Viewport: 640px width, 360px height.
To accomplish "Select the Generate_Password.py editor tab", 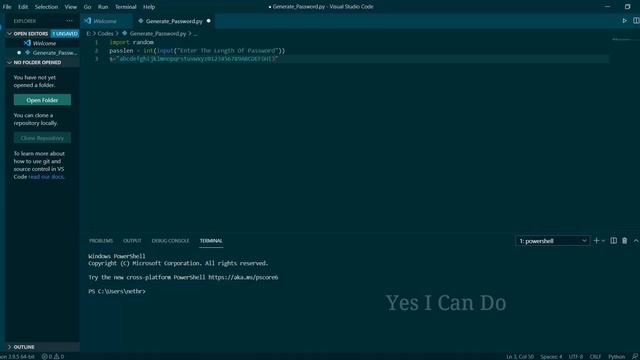I will pos(174,21).
